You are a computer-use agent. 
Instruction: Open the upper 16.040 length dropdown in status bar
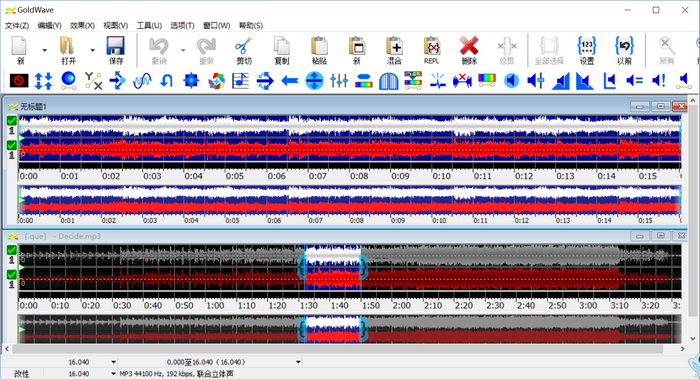[113, 362]
